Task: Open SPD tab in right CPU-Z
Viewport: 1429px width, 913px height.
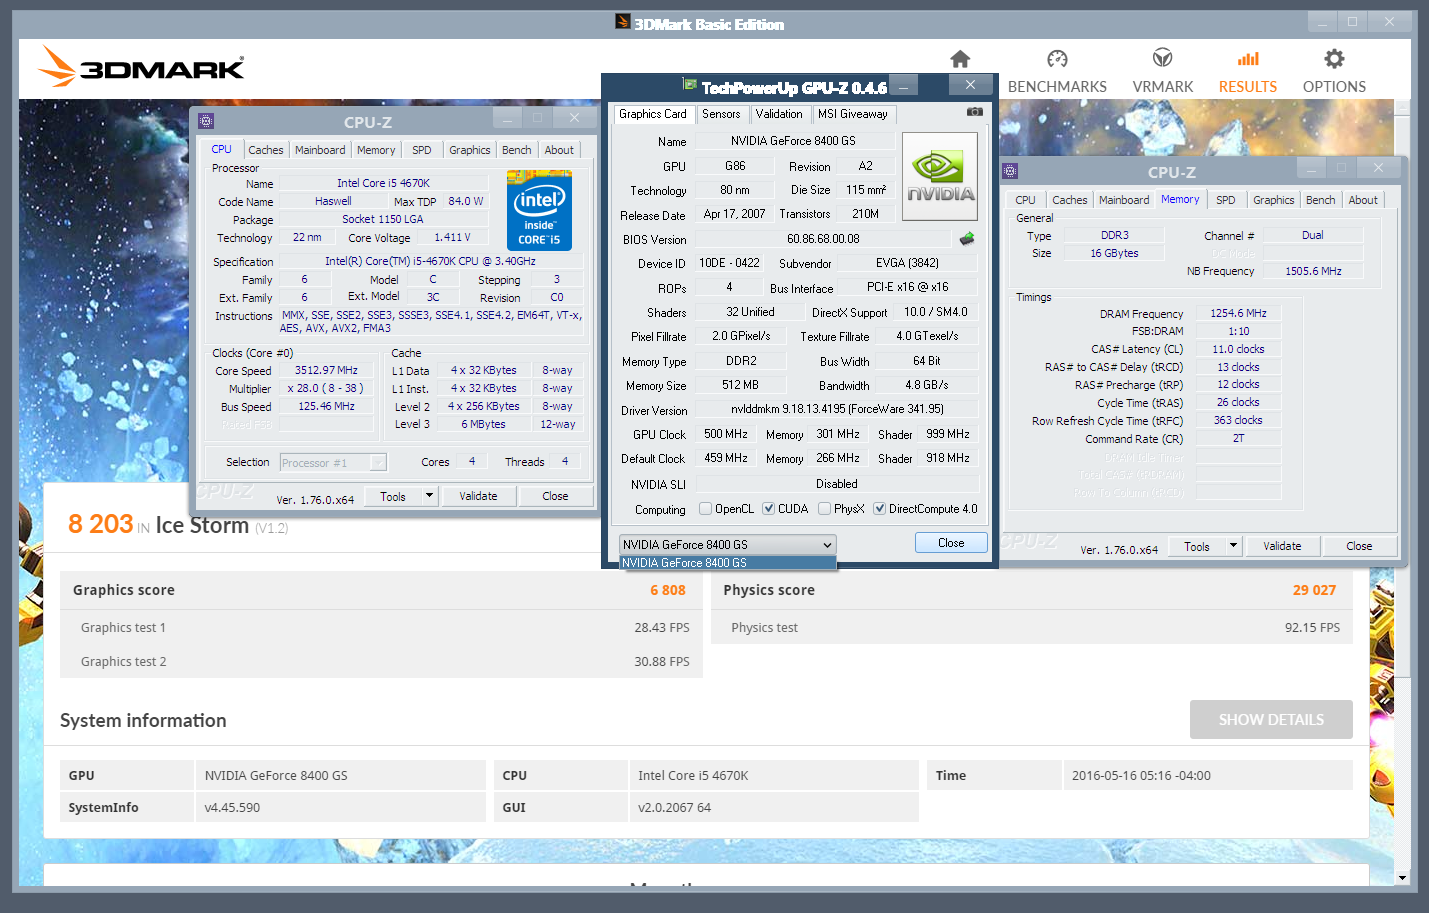Action: 1226,200
